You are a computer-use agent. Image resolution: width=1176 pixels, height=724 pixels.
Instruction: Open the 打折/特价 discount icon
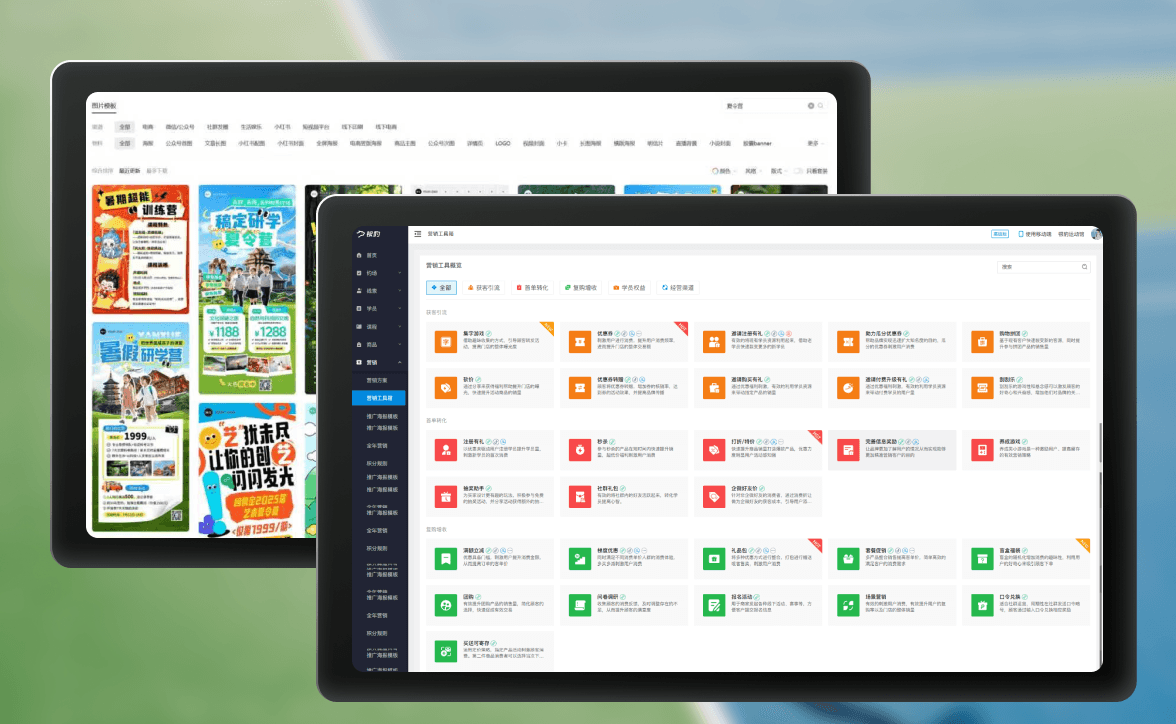click(713, 450)
